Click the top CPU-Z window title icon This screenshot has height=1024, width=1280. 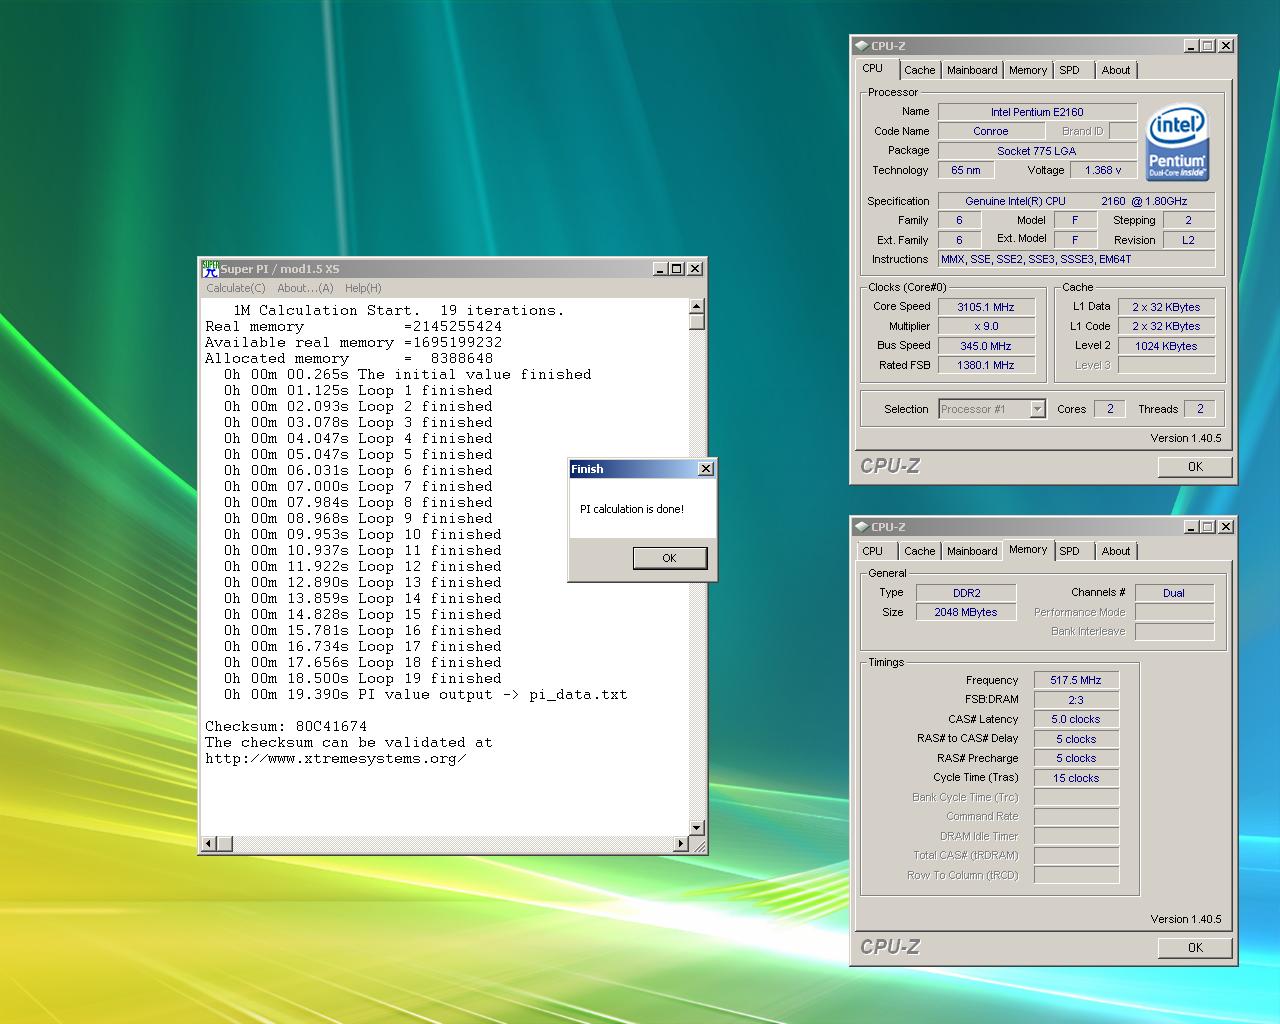pos(860,45)
